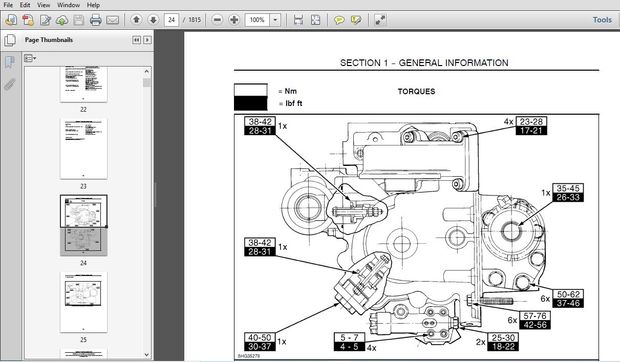Click the Save (floppy disk) icon

(79, 20)
